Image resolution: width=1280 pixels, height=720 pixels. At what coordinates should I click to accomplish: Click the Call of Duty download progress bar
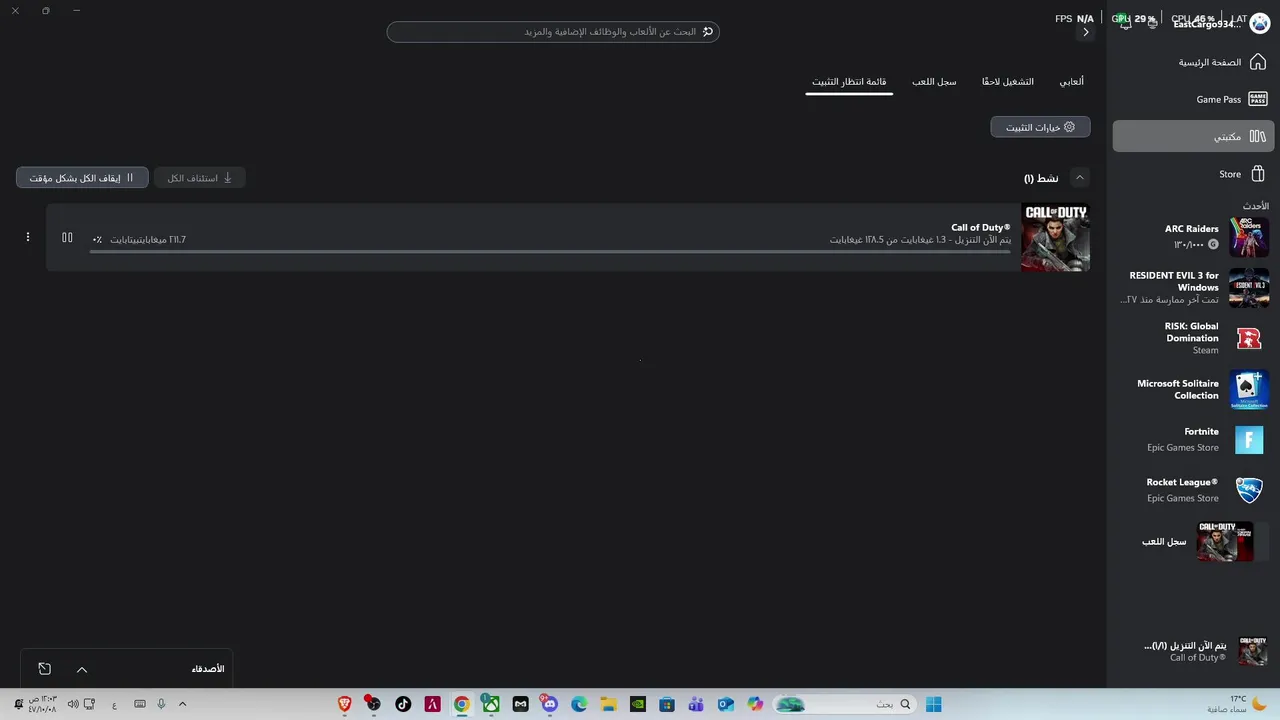click(x=550, y=252)
